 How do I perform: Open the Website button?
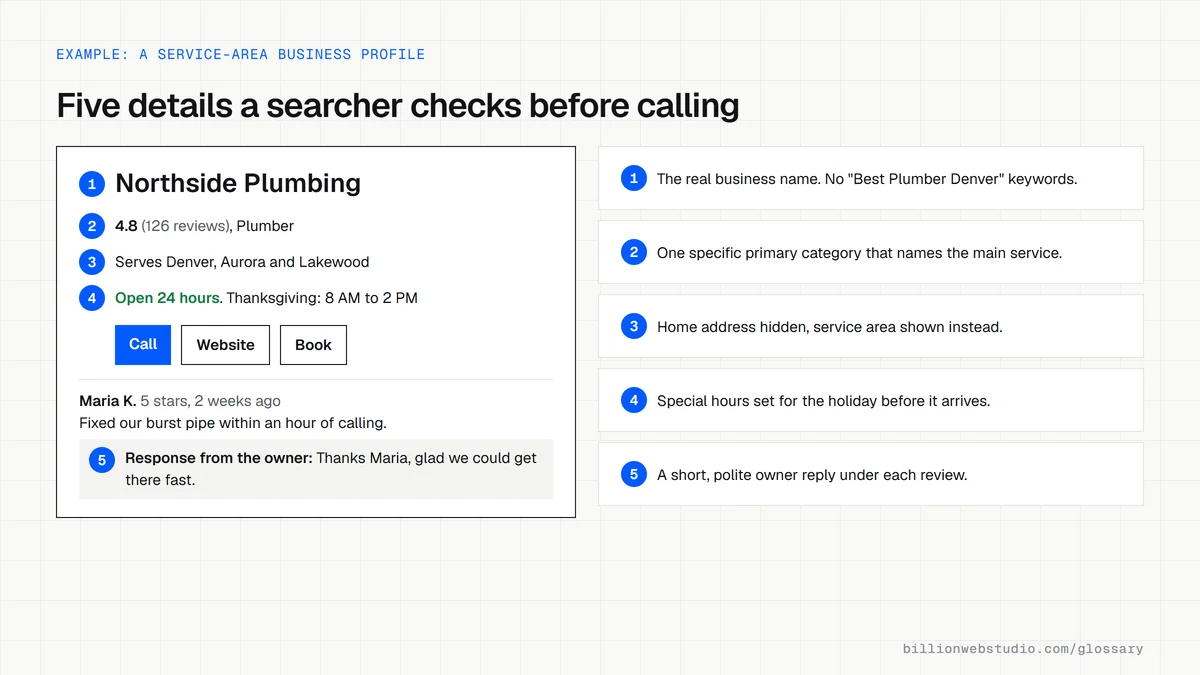click(x=225, y=345)
